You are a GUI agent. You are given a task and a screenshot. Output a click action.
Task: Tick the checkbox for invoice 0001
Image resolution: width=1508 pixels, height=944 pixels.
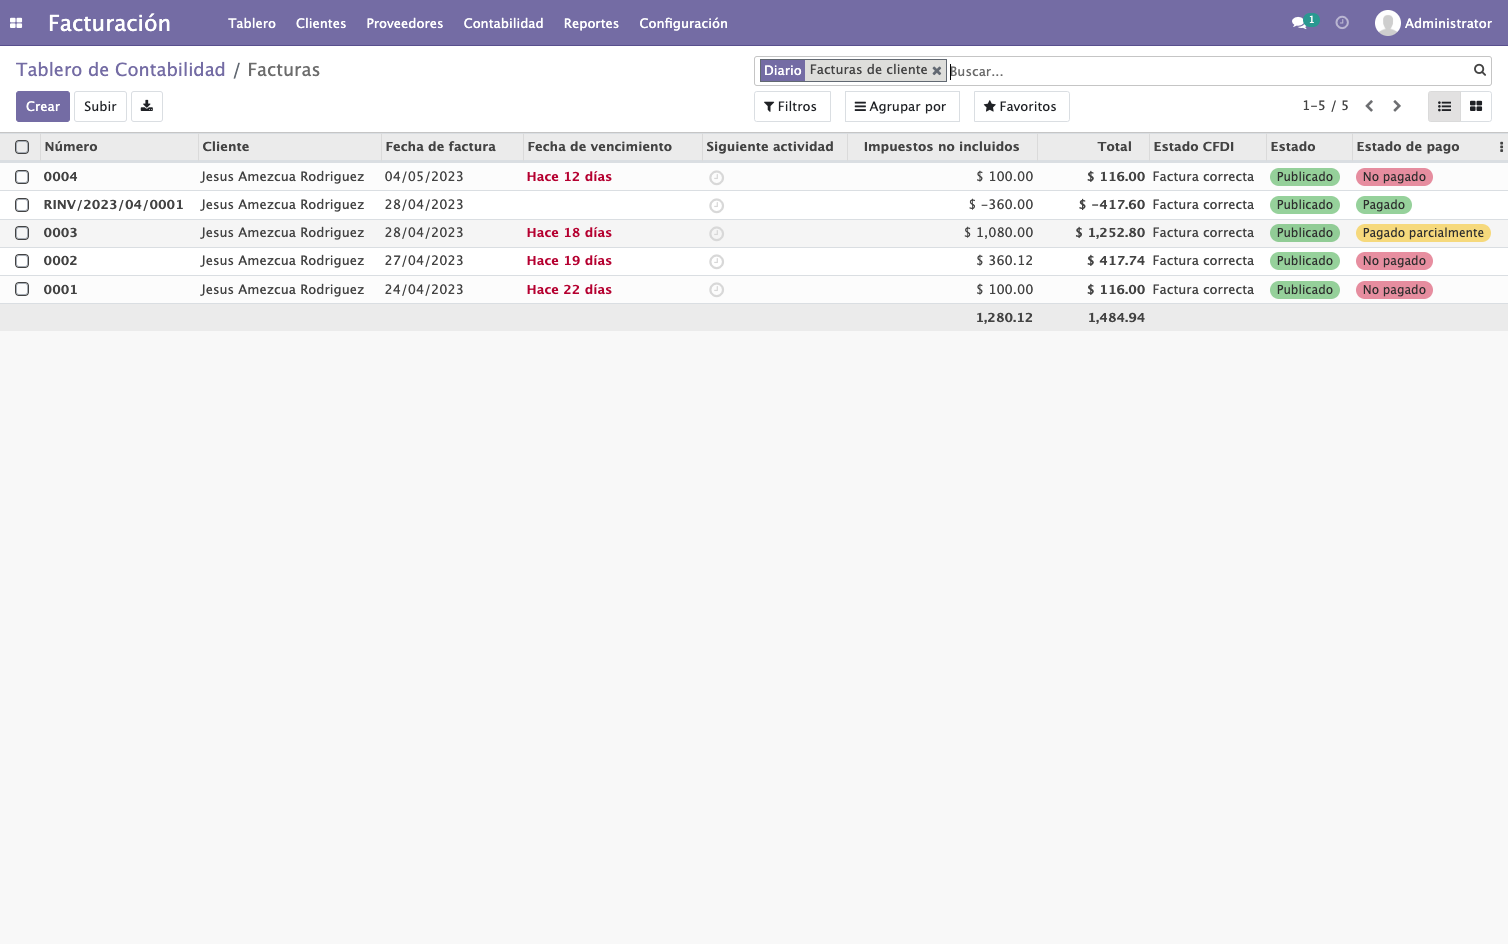point(22,289)
